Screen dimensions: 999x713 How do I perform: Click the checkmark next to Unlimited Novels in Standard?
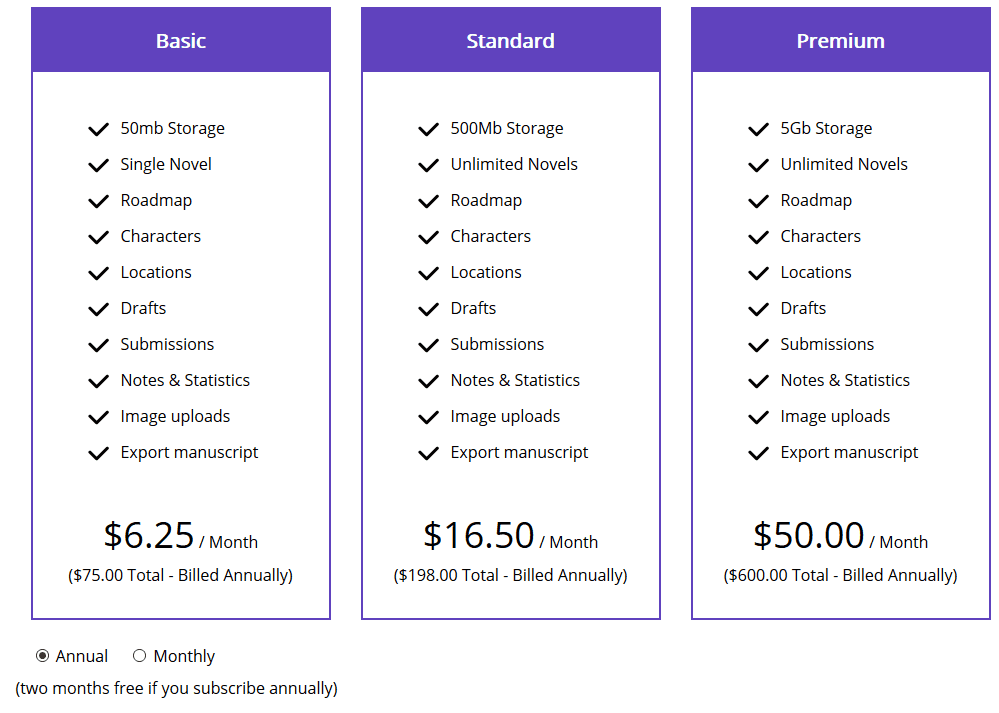(428, 164)
